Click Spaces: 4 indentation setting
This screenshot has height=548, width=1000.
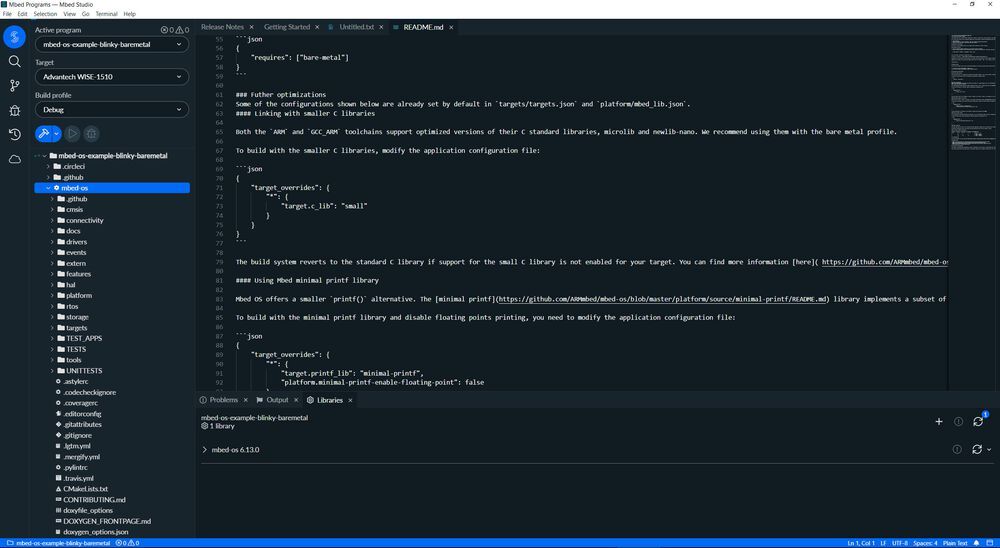925,543
